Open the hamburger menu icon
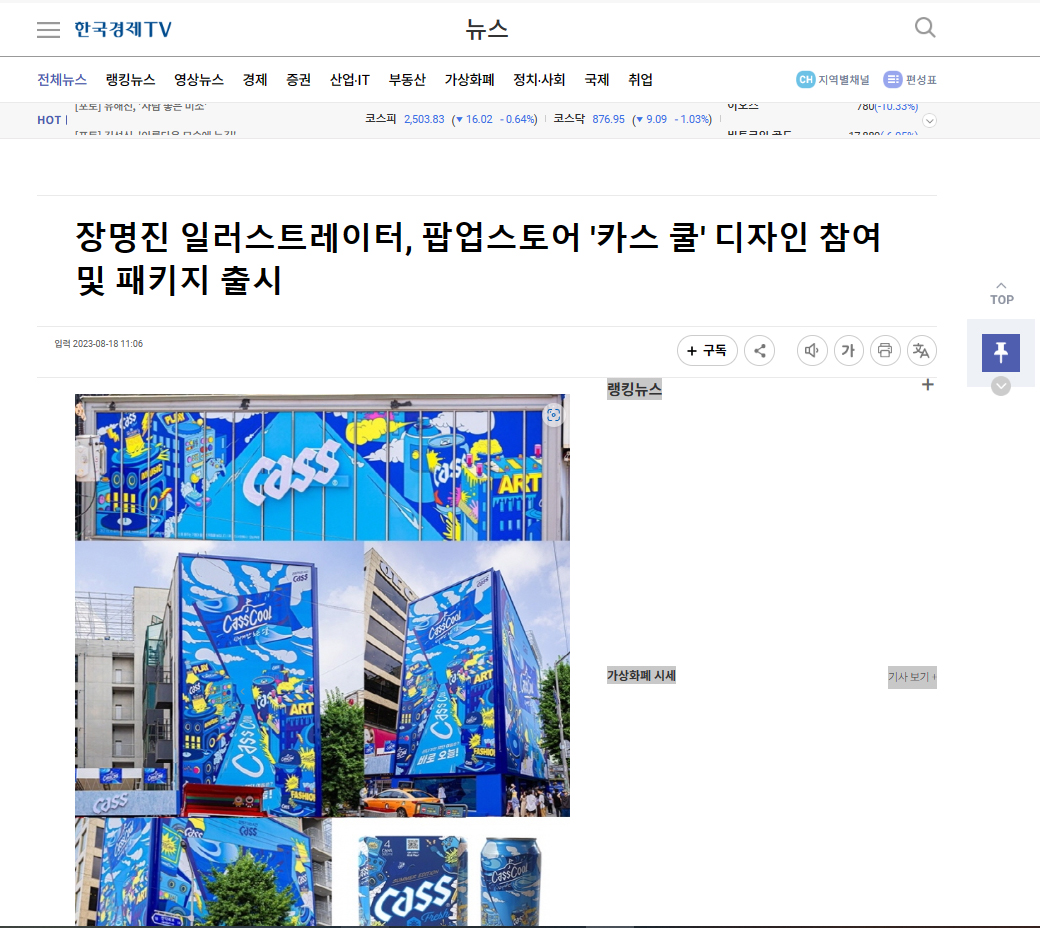 (48, 30)
